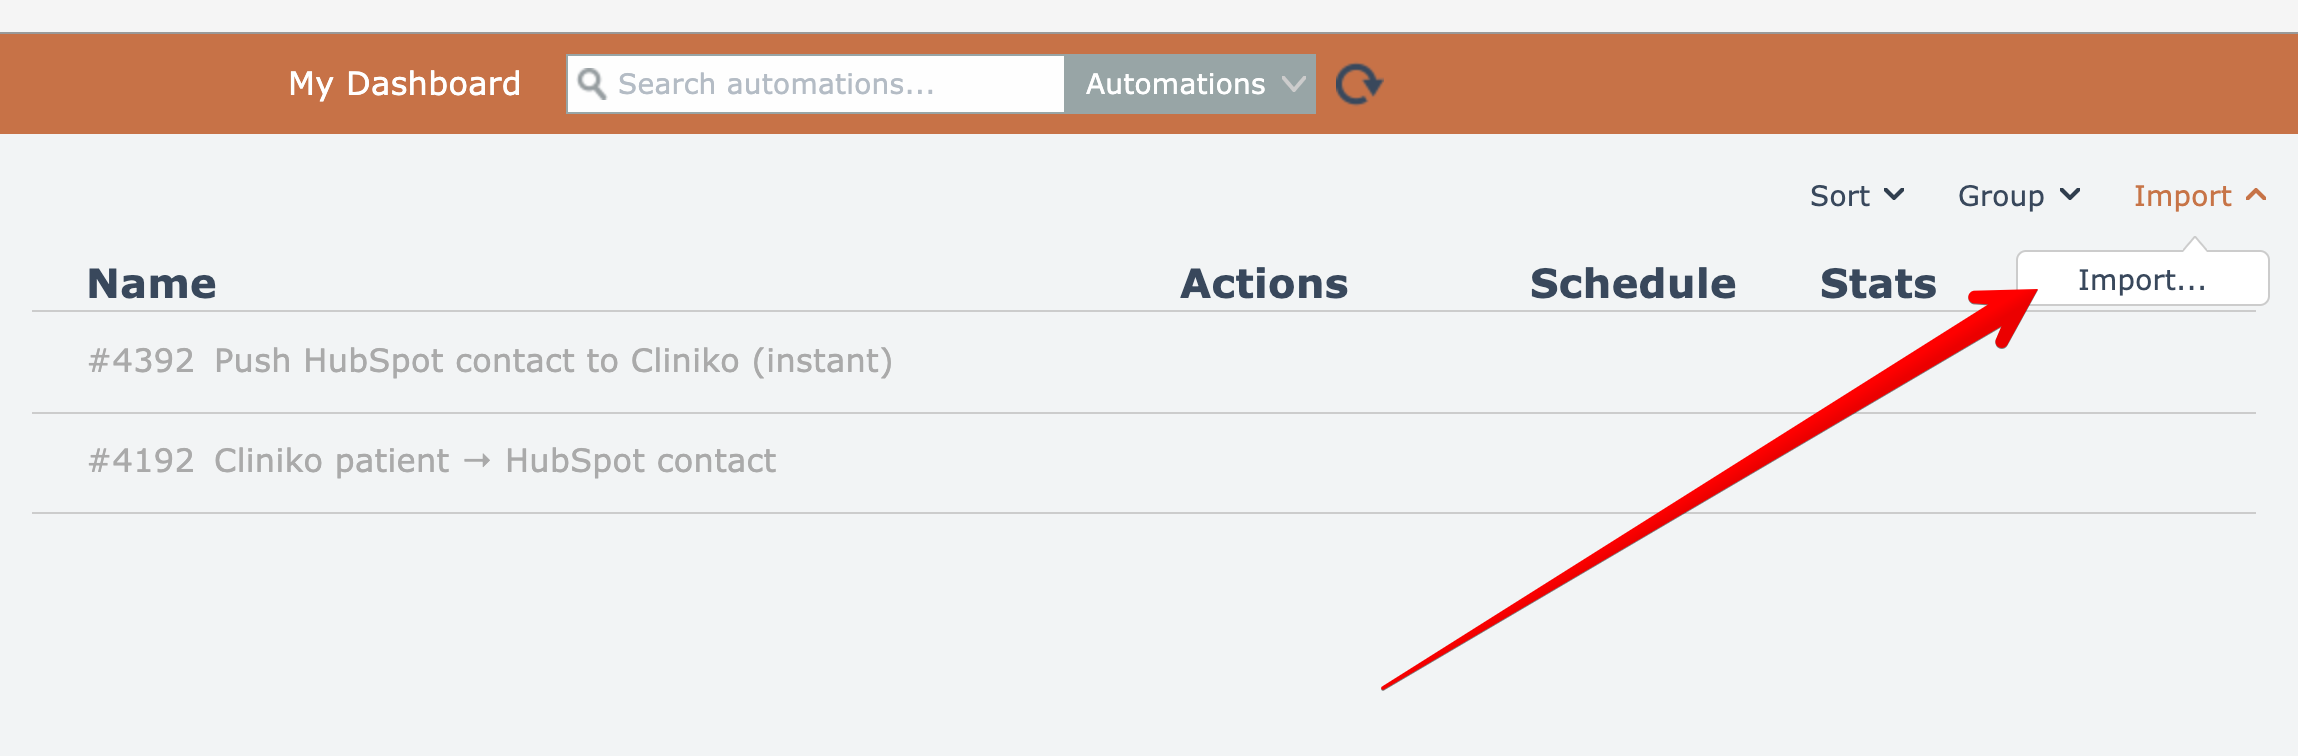Click the Schedule column header
This screenshot has width=2298, height=756.
point(1632,284)
